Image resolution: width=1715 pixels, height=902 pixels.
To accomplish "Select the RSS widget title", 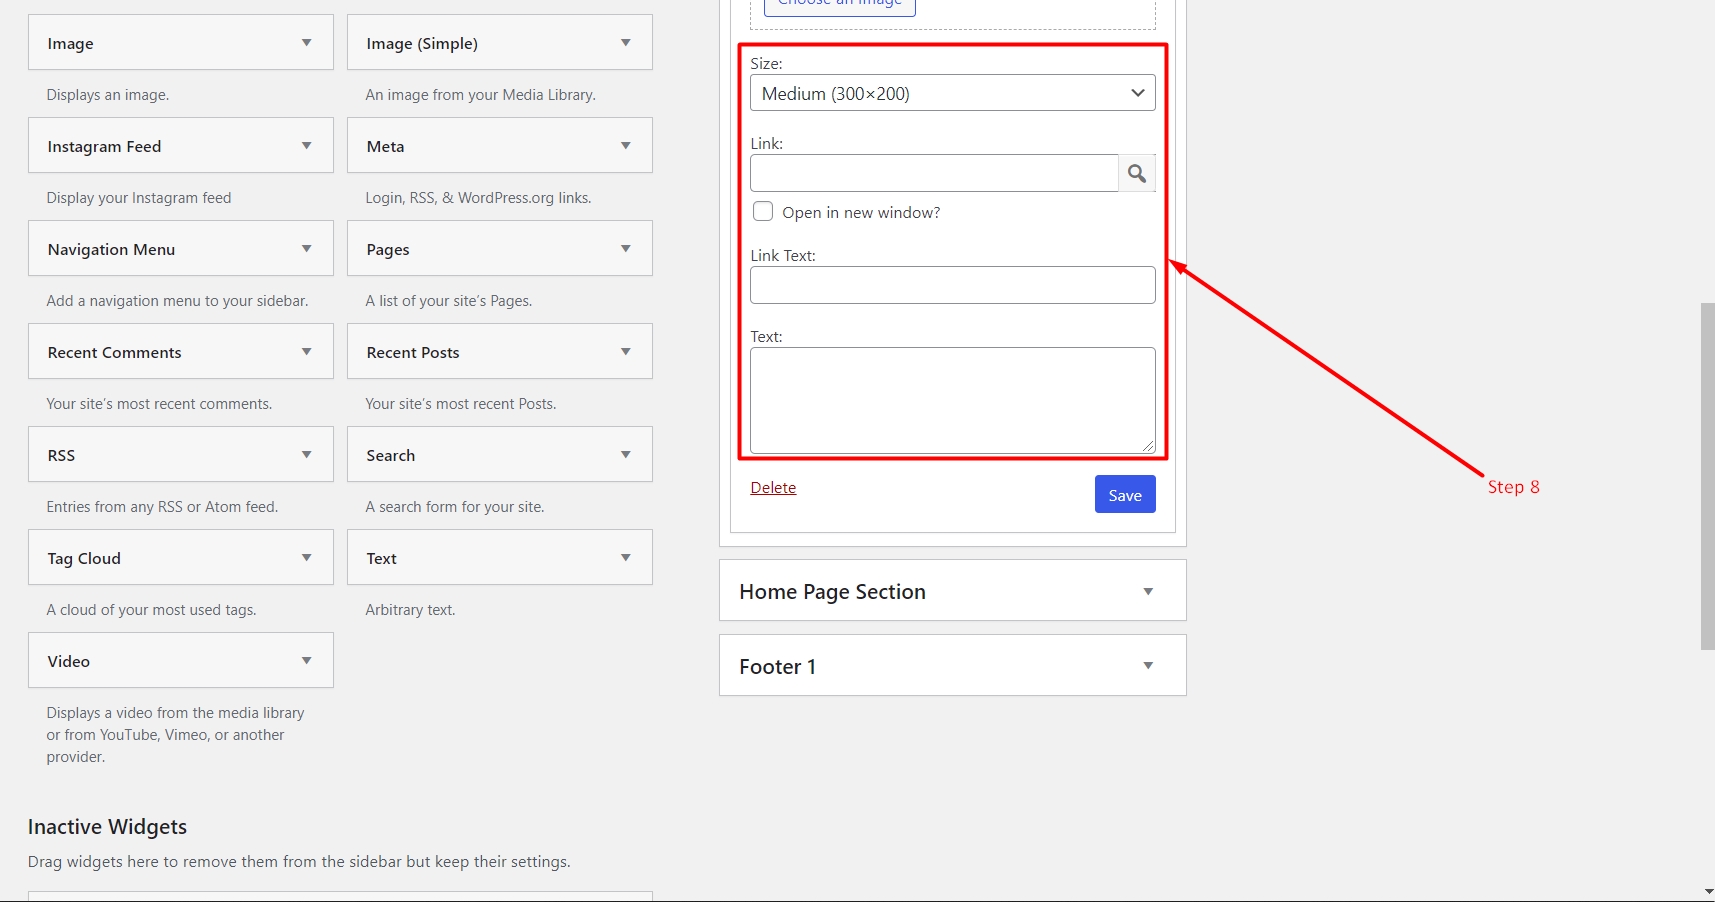I will pos(61,456).
